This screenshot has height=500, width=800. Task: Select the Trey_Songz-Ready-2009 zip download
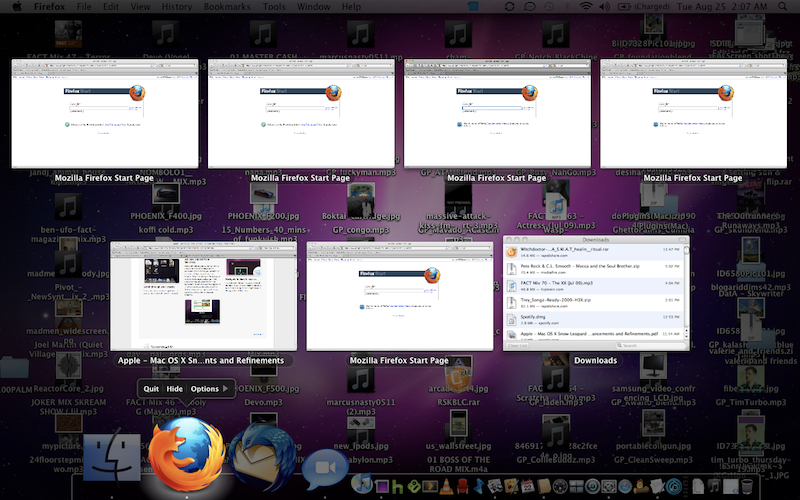coord(594,303)
